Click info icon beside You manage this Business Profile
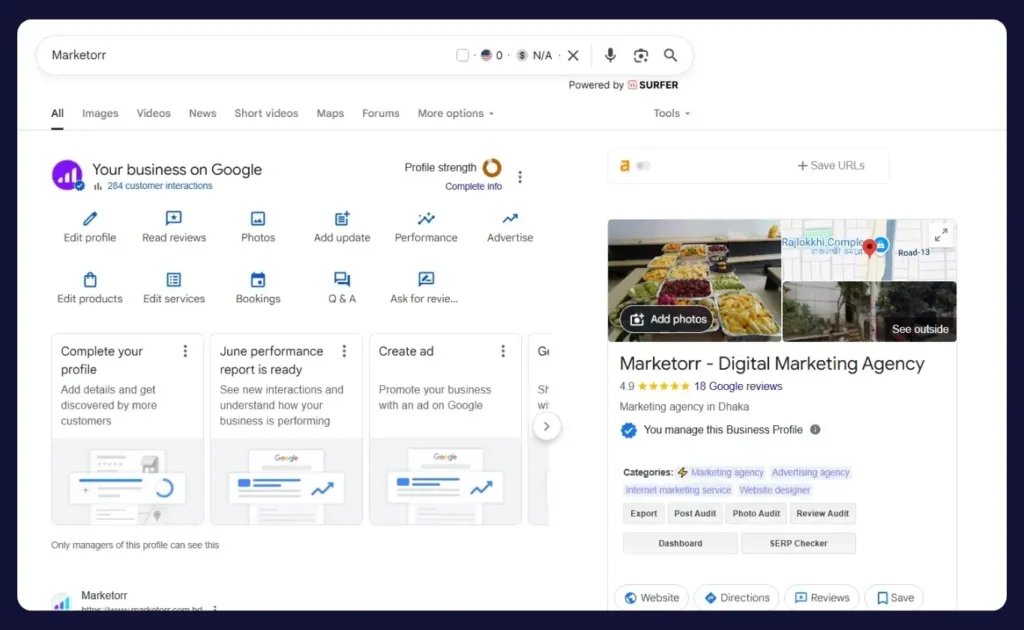The height and width of the screenshot is (630, 1024). click(x=815, y=430)
